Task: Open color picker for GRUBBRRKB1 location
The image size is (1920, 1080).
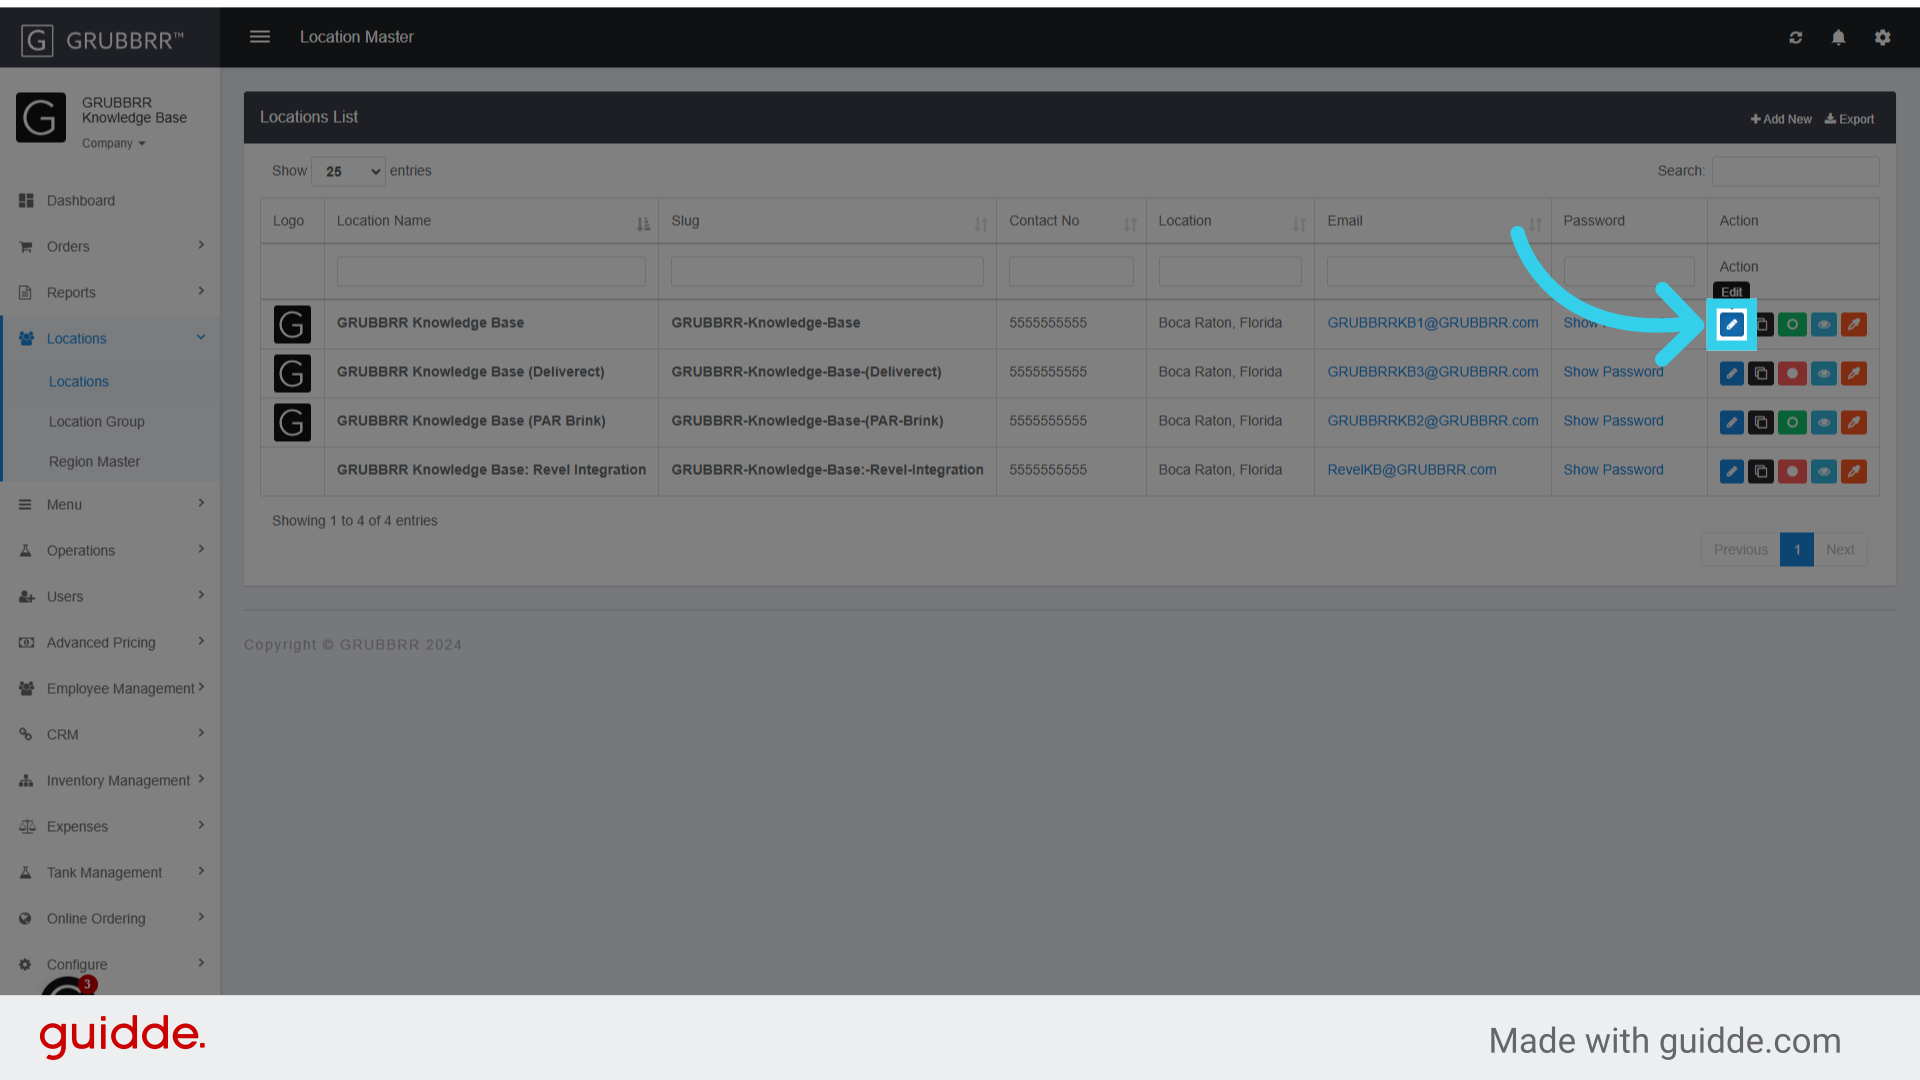Action: (1854, 324)
